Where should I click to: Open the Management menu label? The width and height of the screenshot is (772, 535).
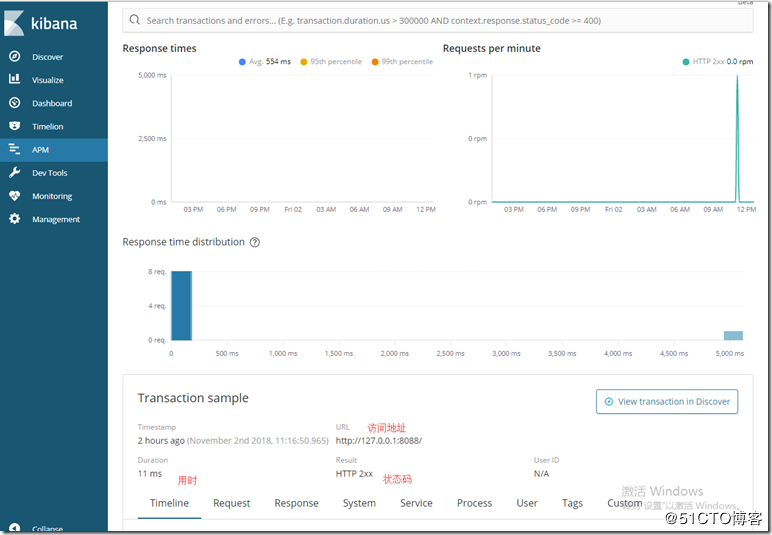[56, 220]
